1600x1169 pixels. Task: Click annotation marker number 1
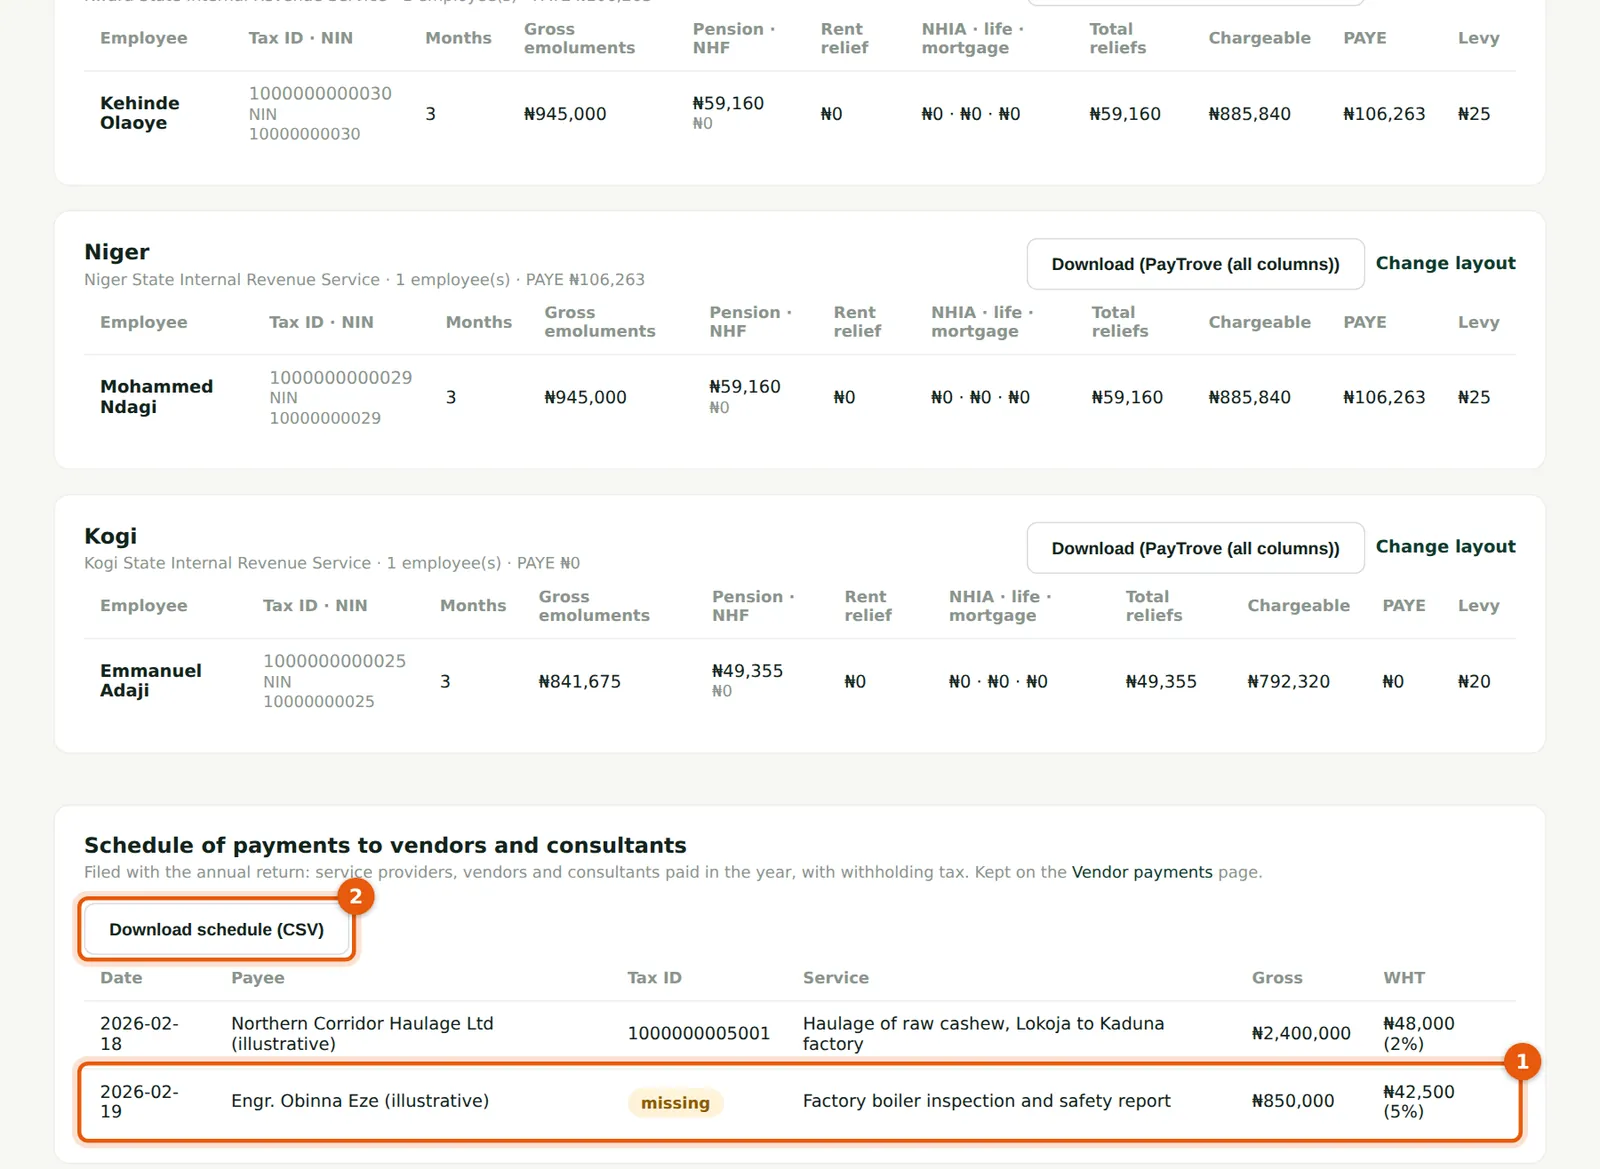[x=1522, y=1061]
